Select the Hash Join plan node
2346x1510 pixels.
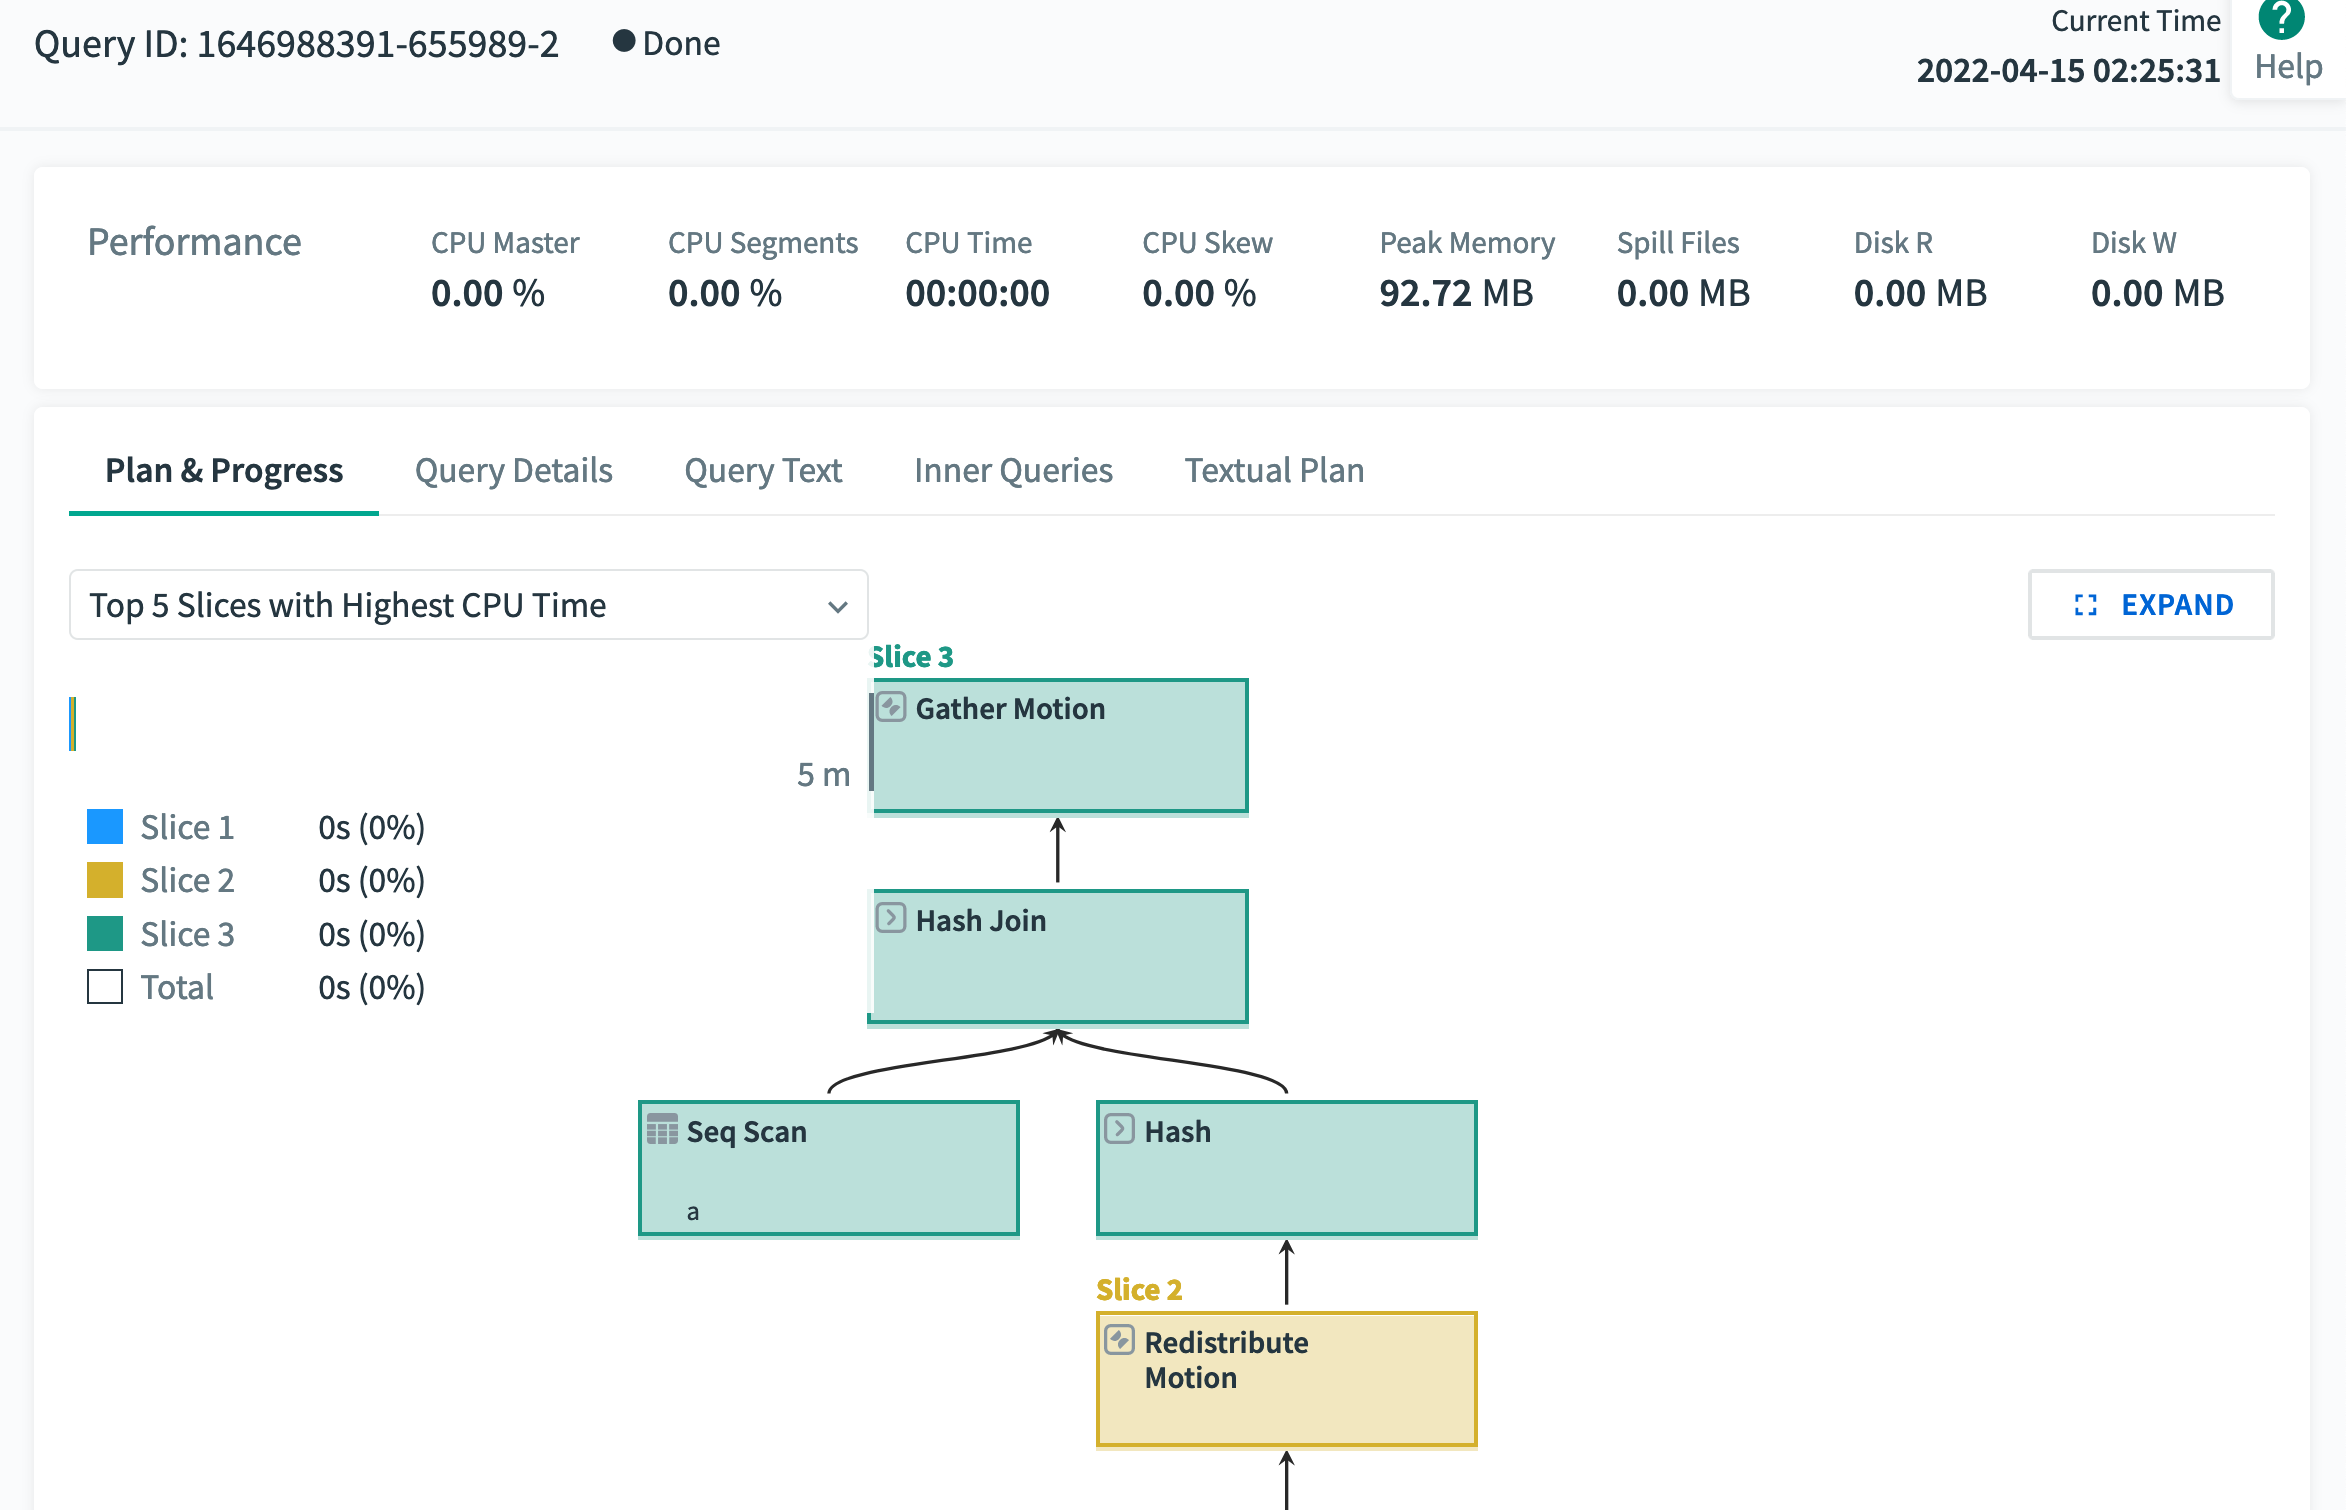coord(1060,957)
